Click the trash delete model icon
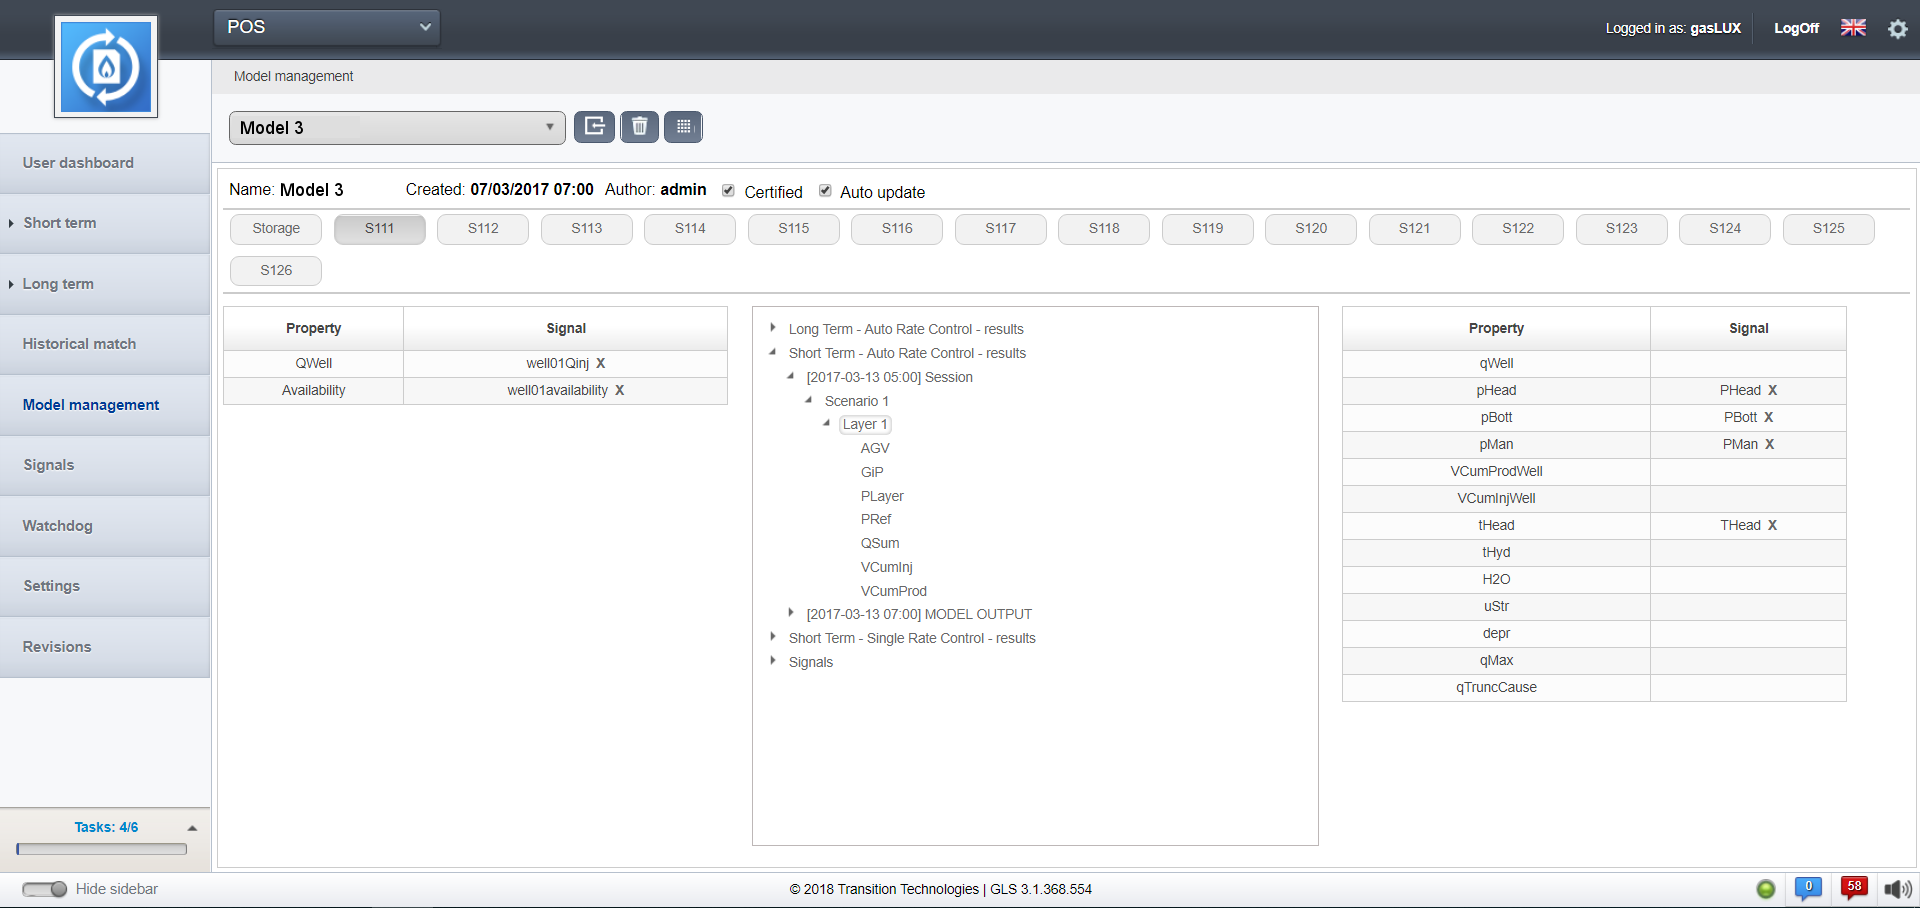The height and width of the screenshot is (908, 1920). point(639,127)
